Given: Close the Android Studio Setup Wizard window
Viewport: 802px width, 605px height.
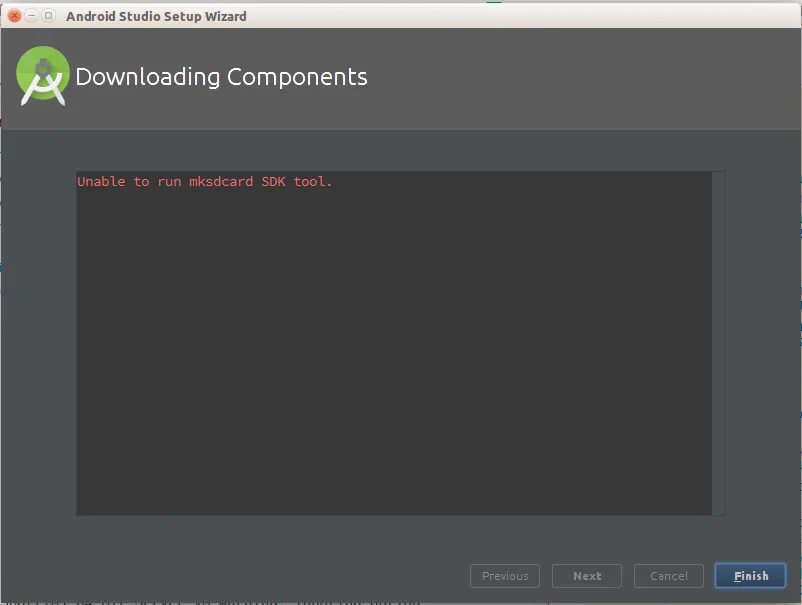Looking at the screenshot, I should 15,16.
